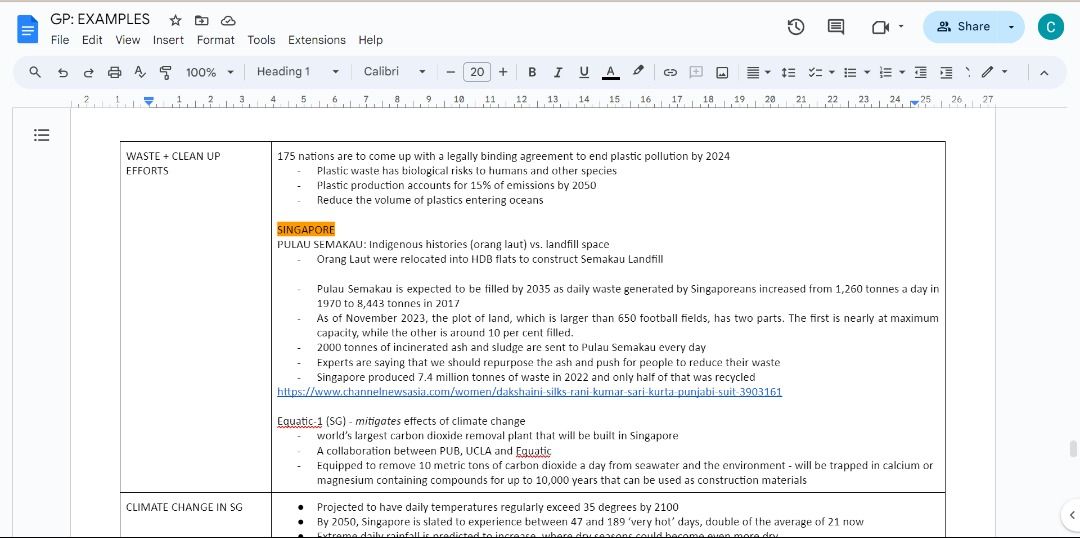Open the Extensions menu
Screen dimensions: 1080x538
pyautogui.click(x=316, y=40)
